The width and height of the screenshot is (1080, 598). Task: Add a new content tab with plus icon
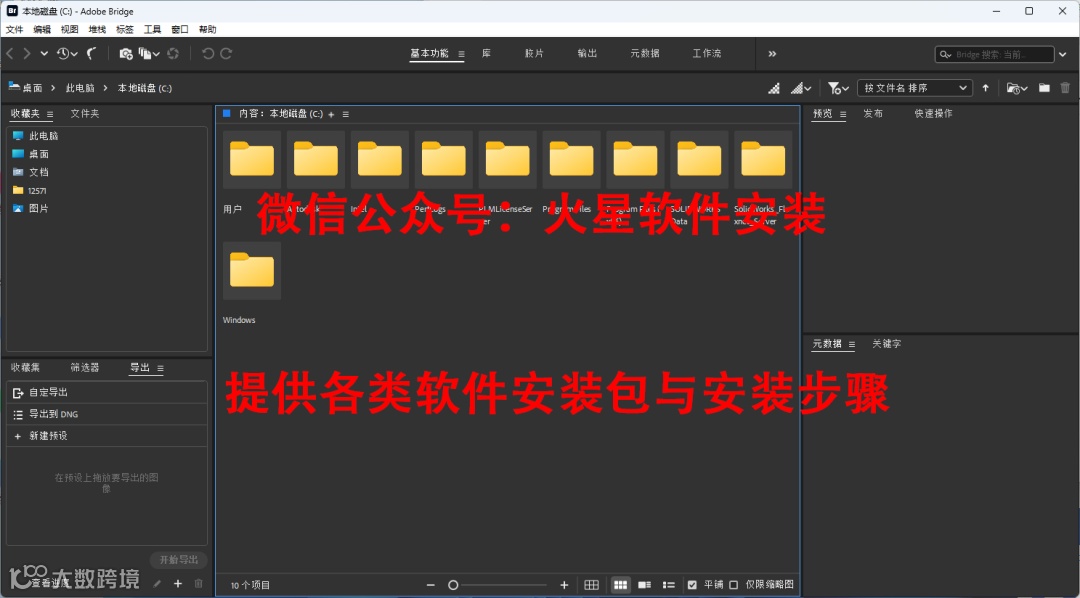pos(331,114)
